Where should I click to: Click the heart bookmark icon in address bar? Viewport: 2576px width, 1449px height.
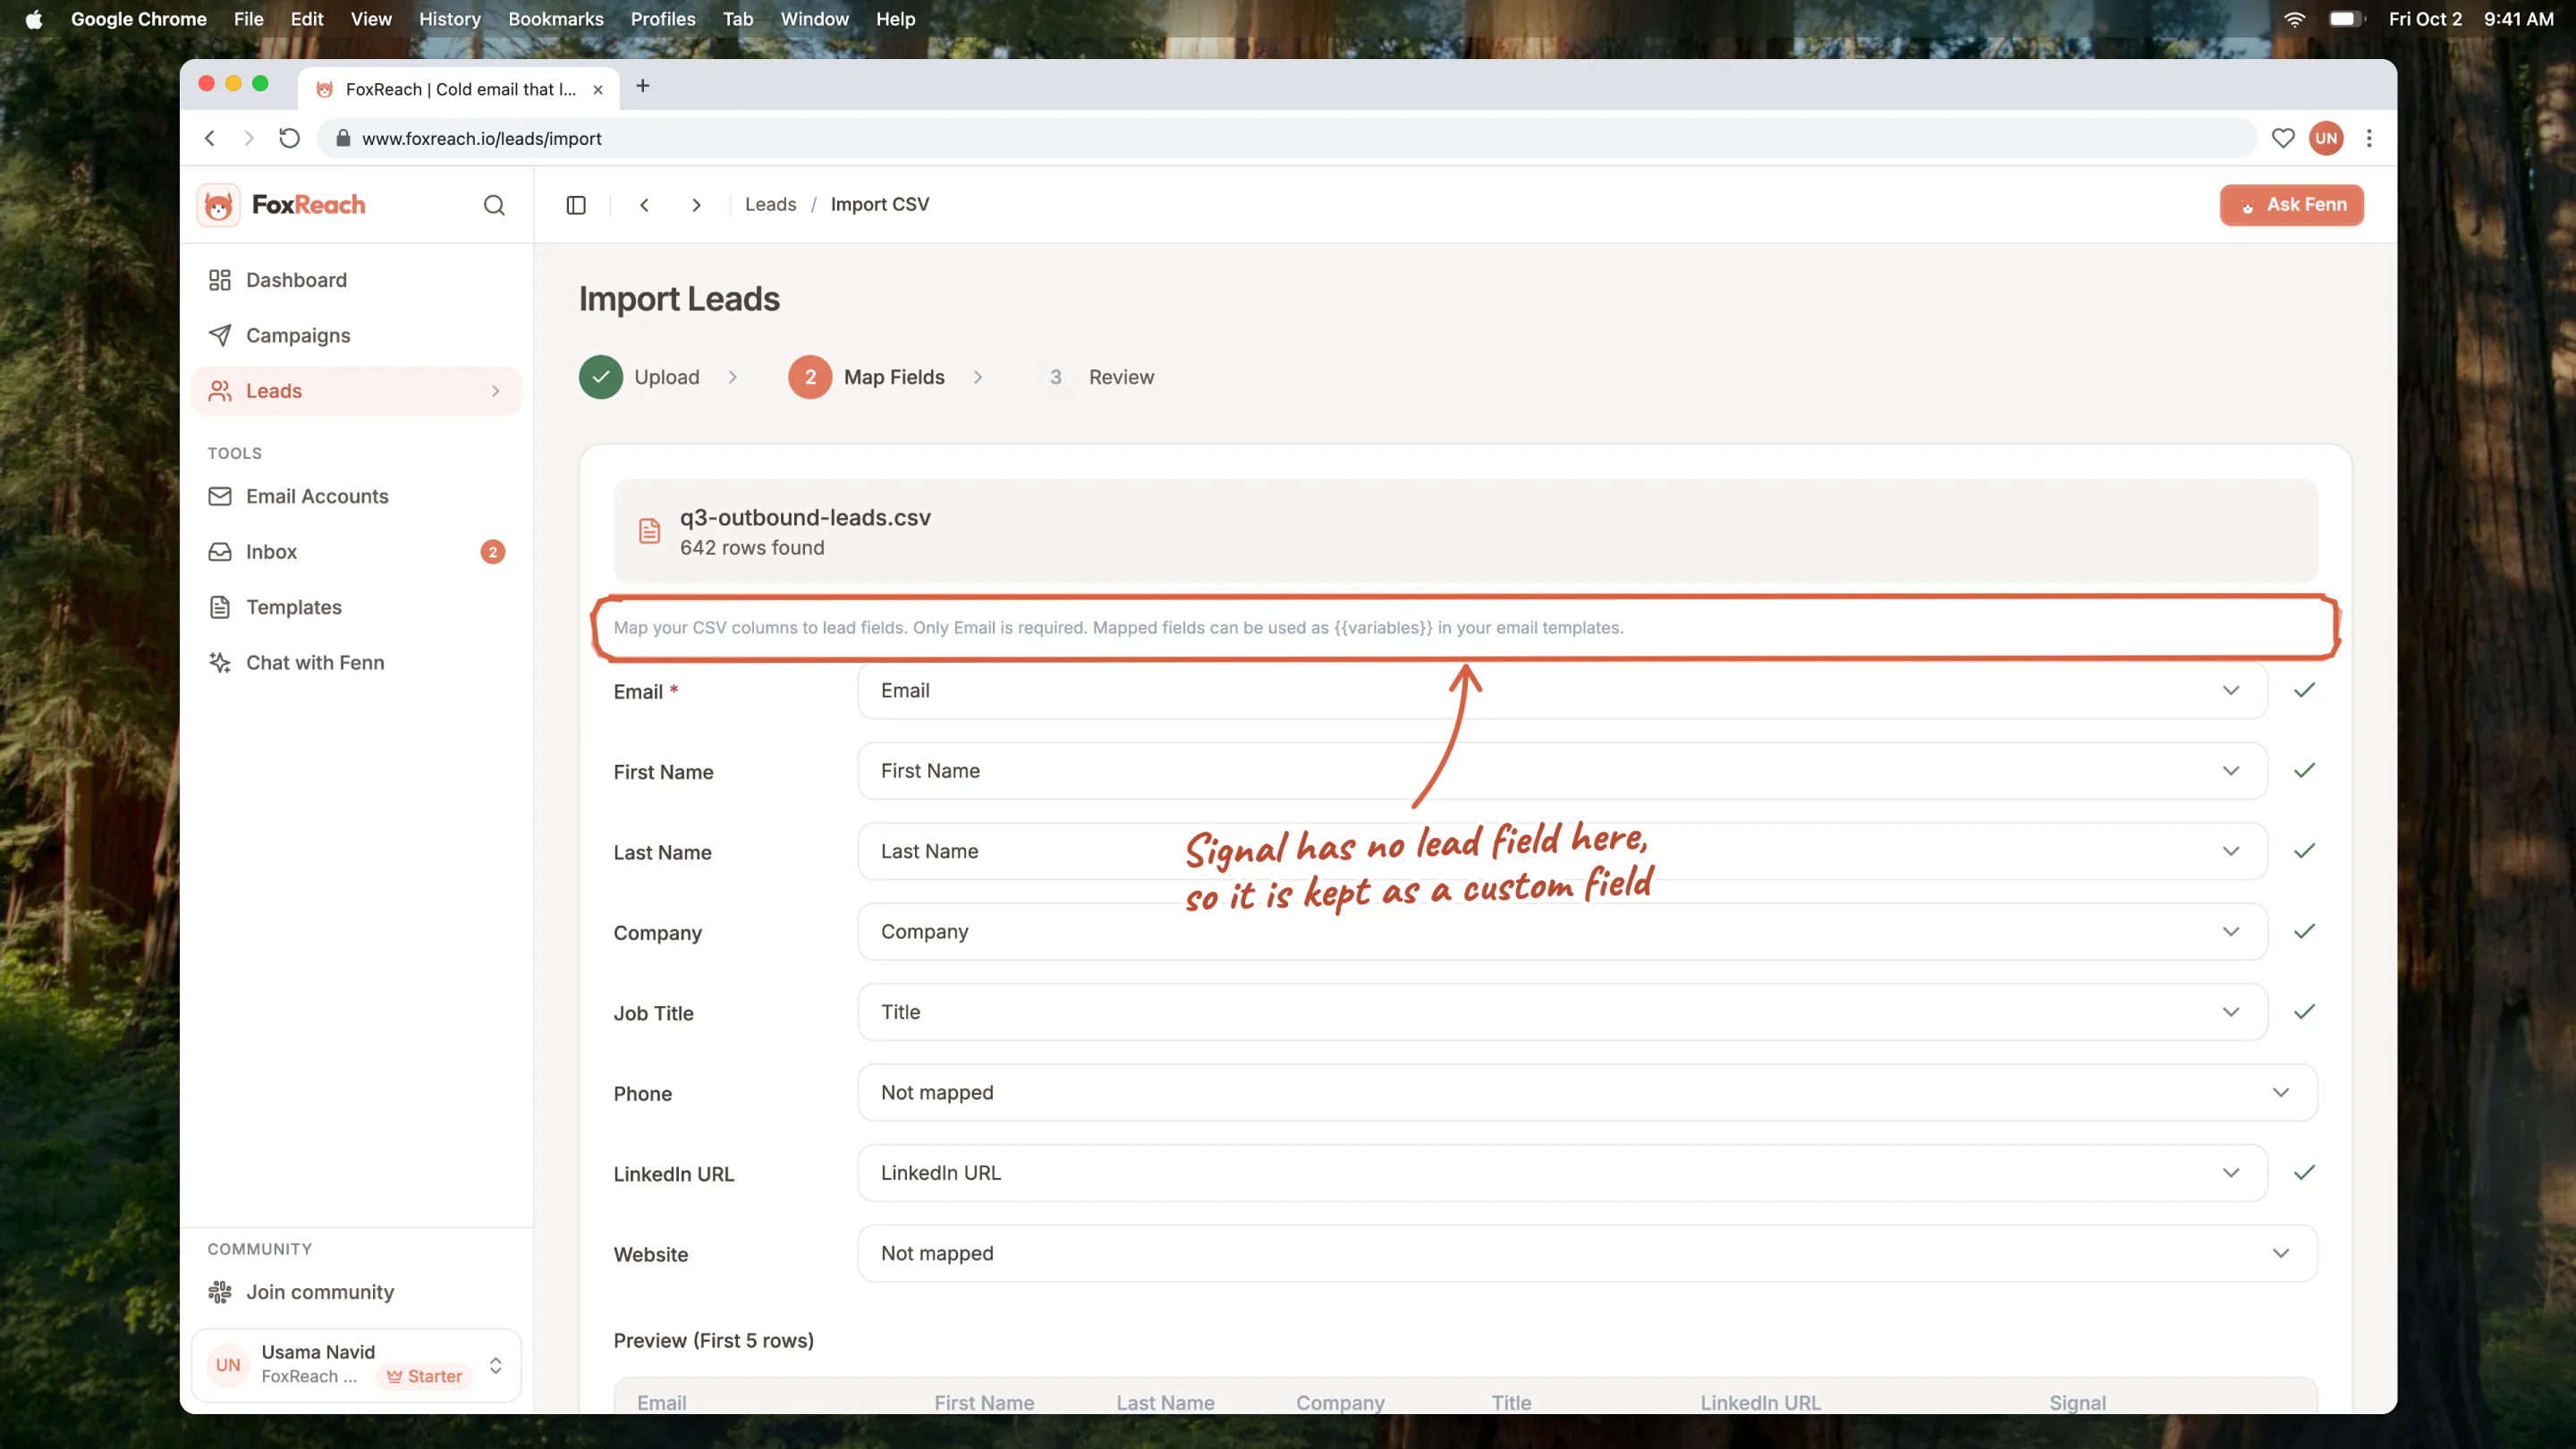click(2283, 138)
